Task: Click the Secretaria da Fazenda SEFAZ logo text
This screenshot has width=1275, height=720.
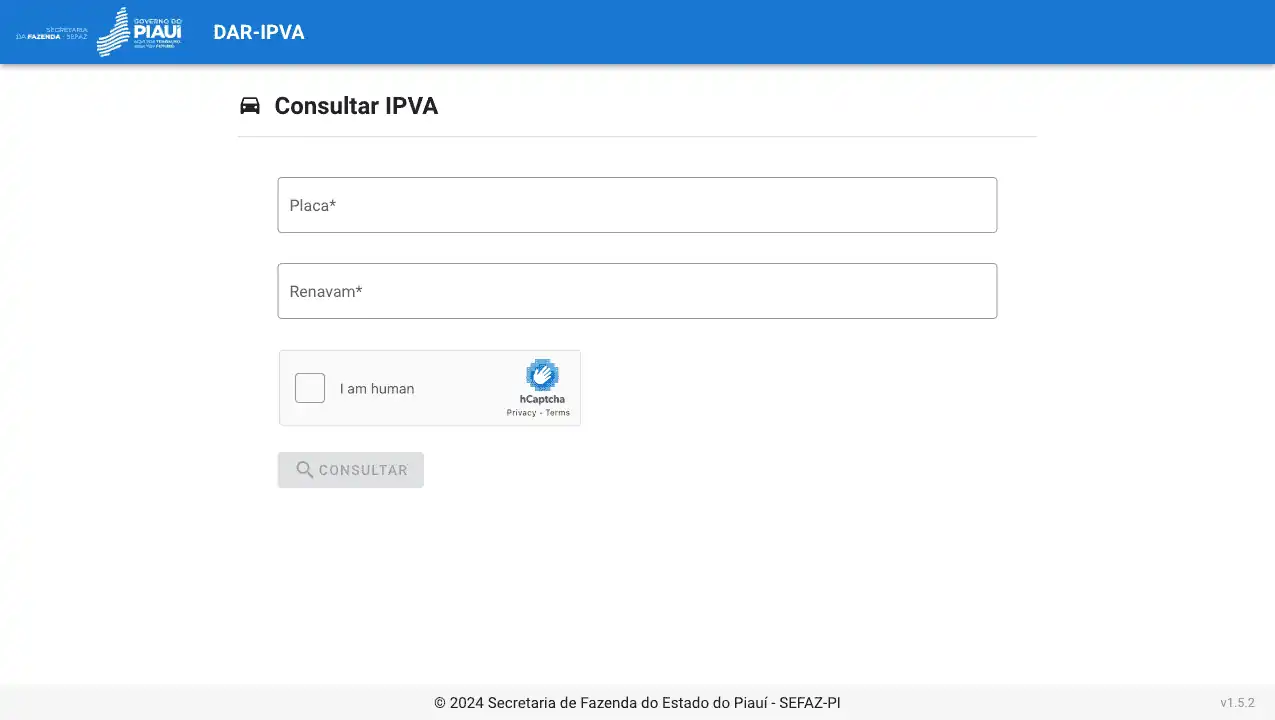Action: tap(52, 33)
